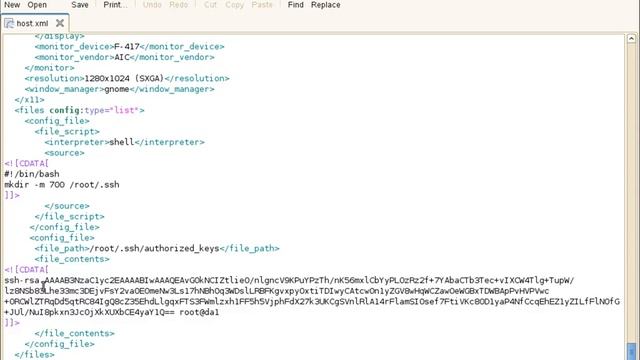This screenshot has width=640, height=360.
Task: Select the host.xml tab
Action: tap(35, 23)
